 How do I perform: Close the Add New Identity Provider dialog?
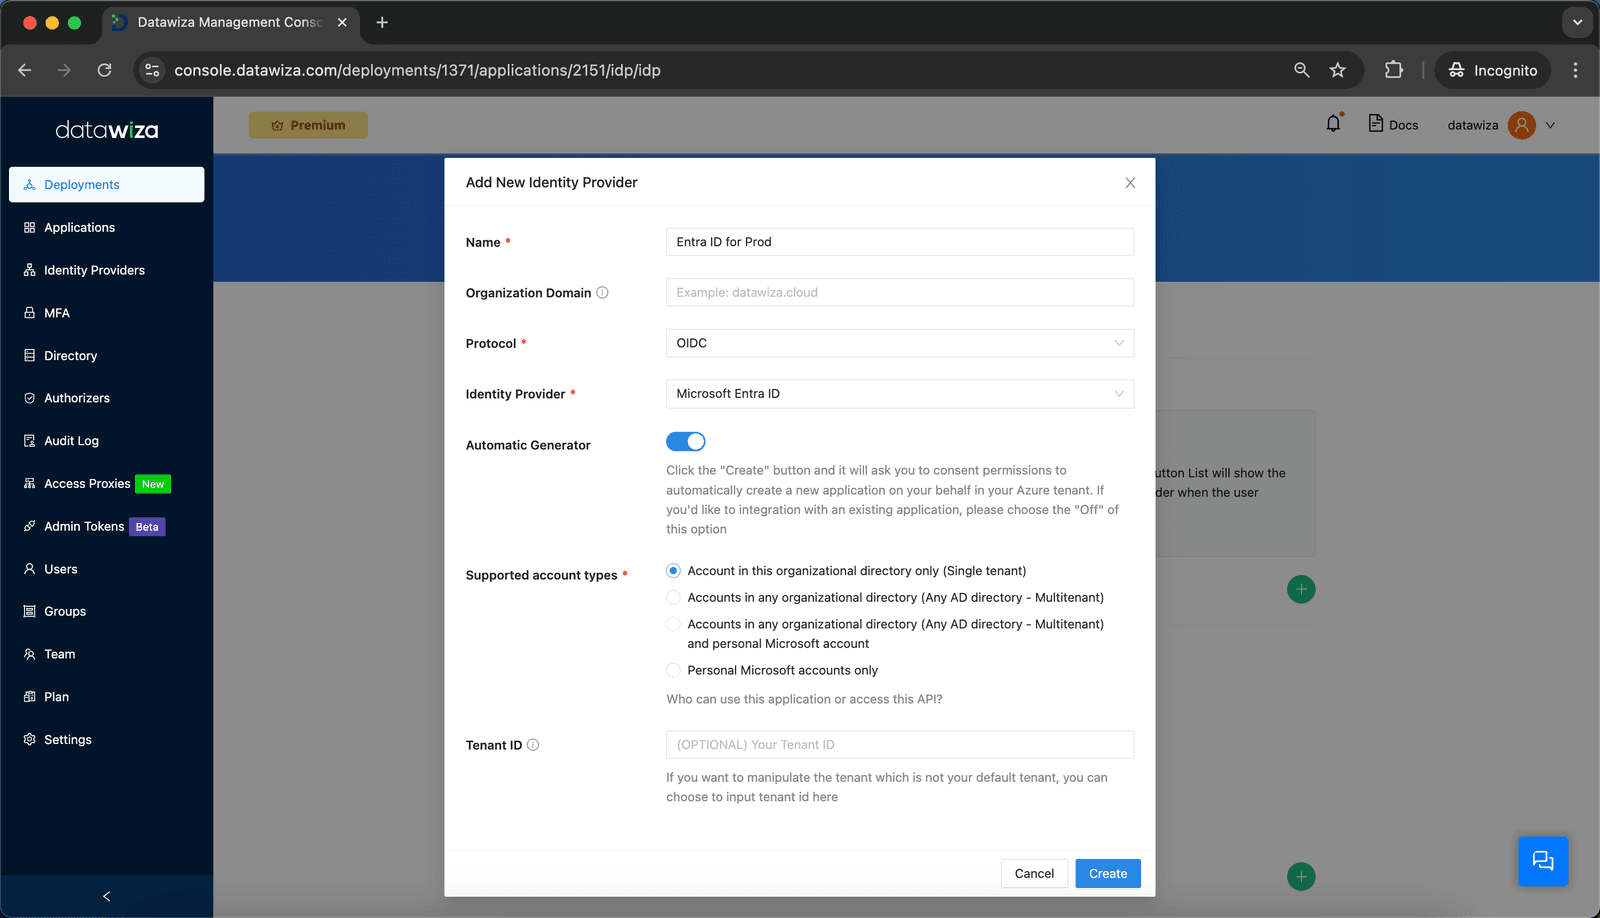click(1130, 183)
